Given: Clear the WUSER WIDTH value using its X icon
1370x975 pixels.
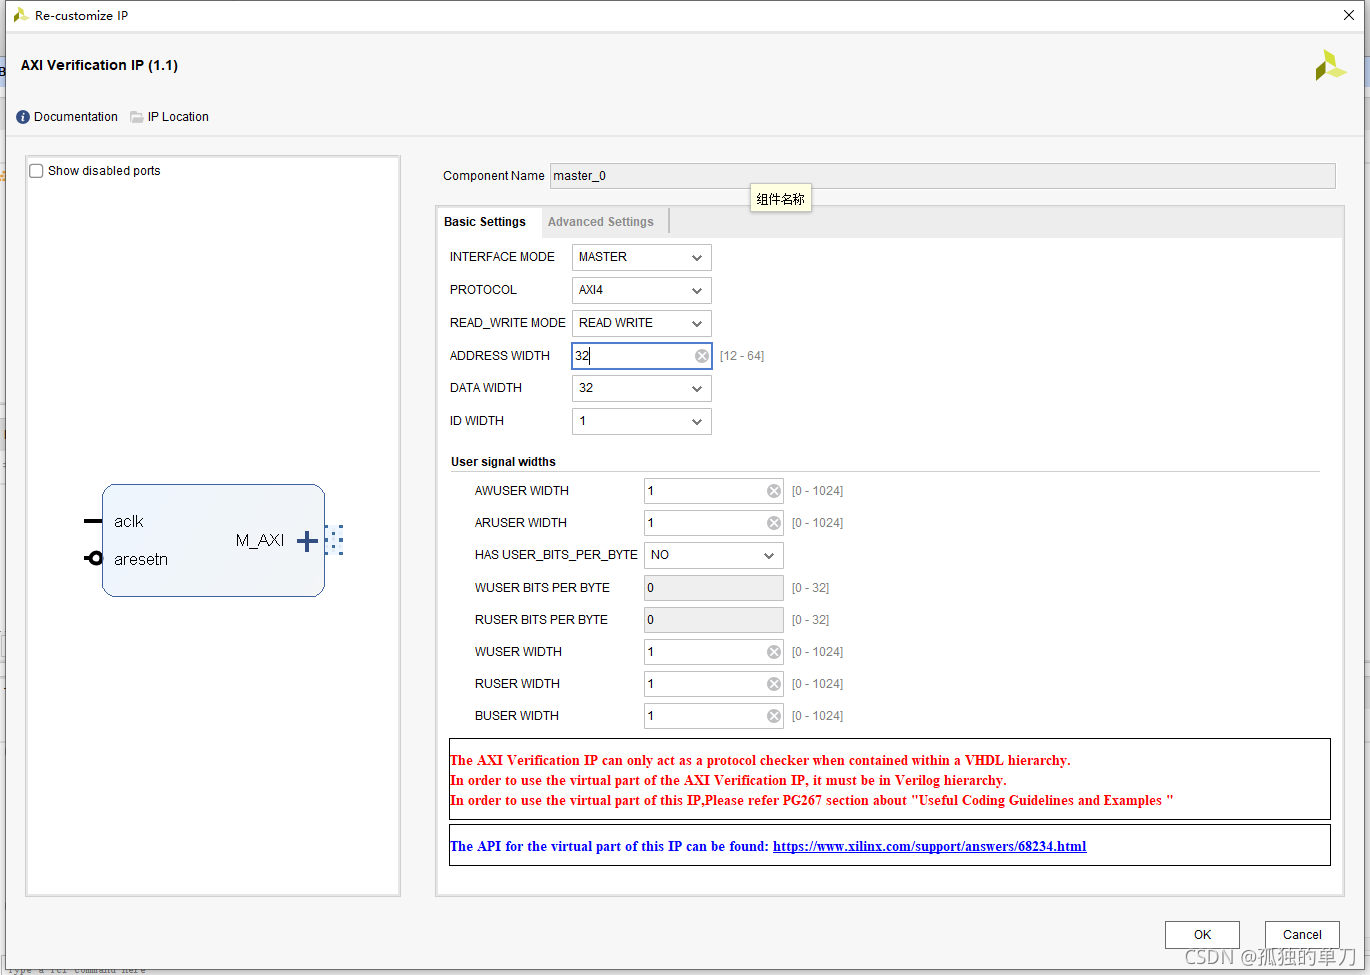Looking at the screenshot, I should pyautogui.click(x=774, y=652).
